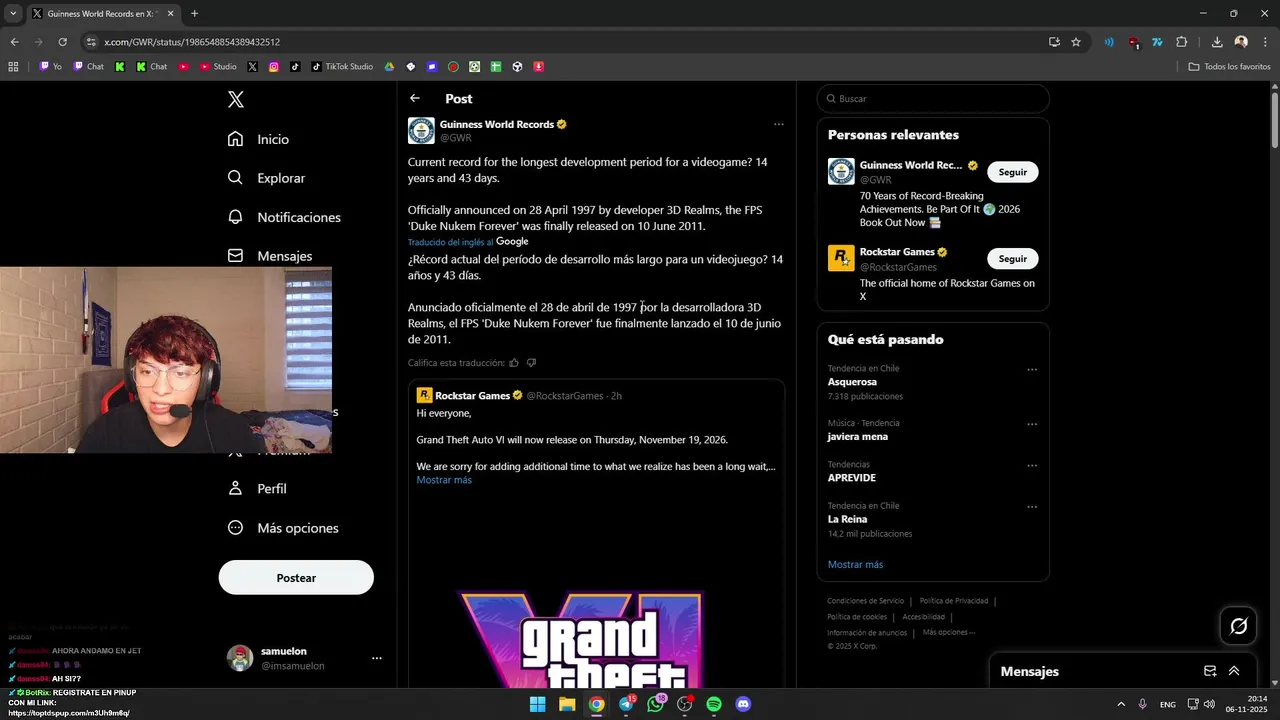1280x720 pixels.
Task: Open Inicio home in the sidebar
Action: click(259, 139)
